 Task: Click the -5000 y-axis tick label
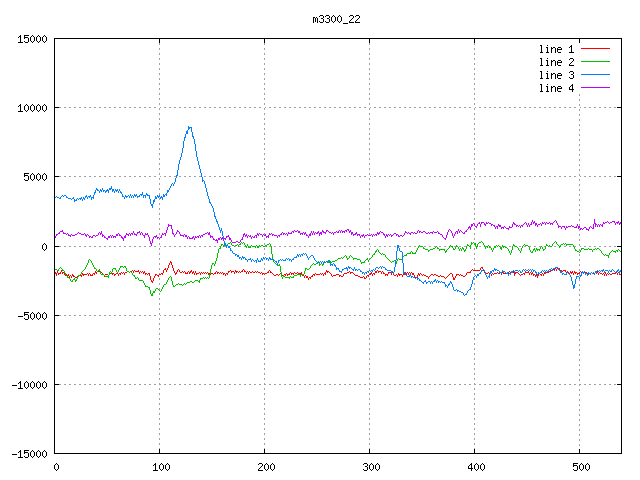31,315
